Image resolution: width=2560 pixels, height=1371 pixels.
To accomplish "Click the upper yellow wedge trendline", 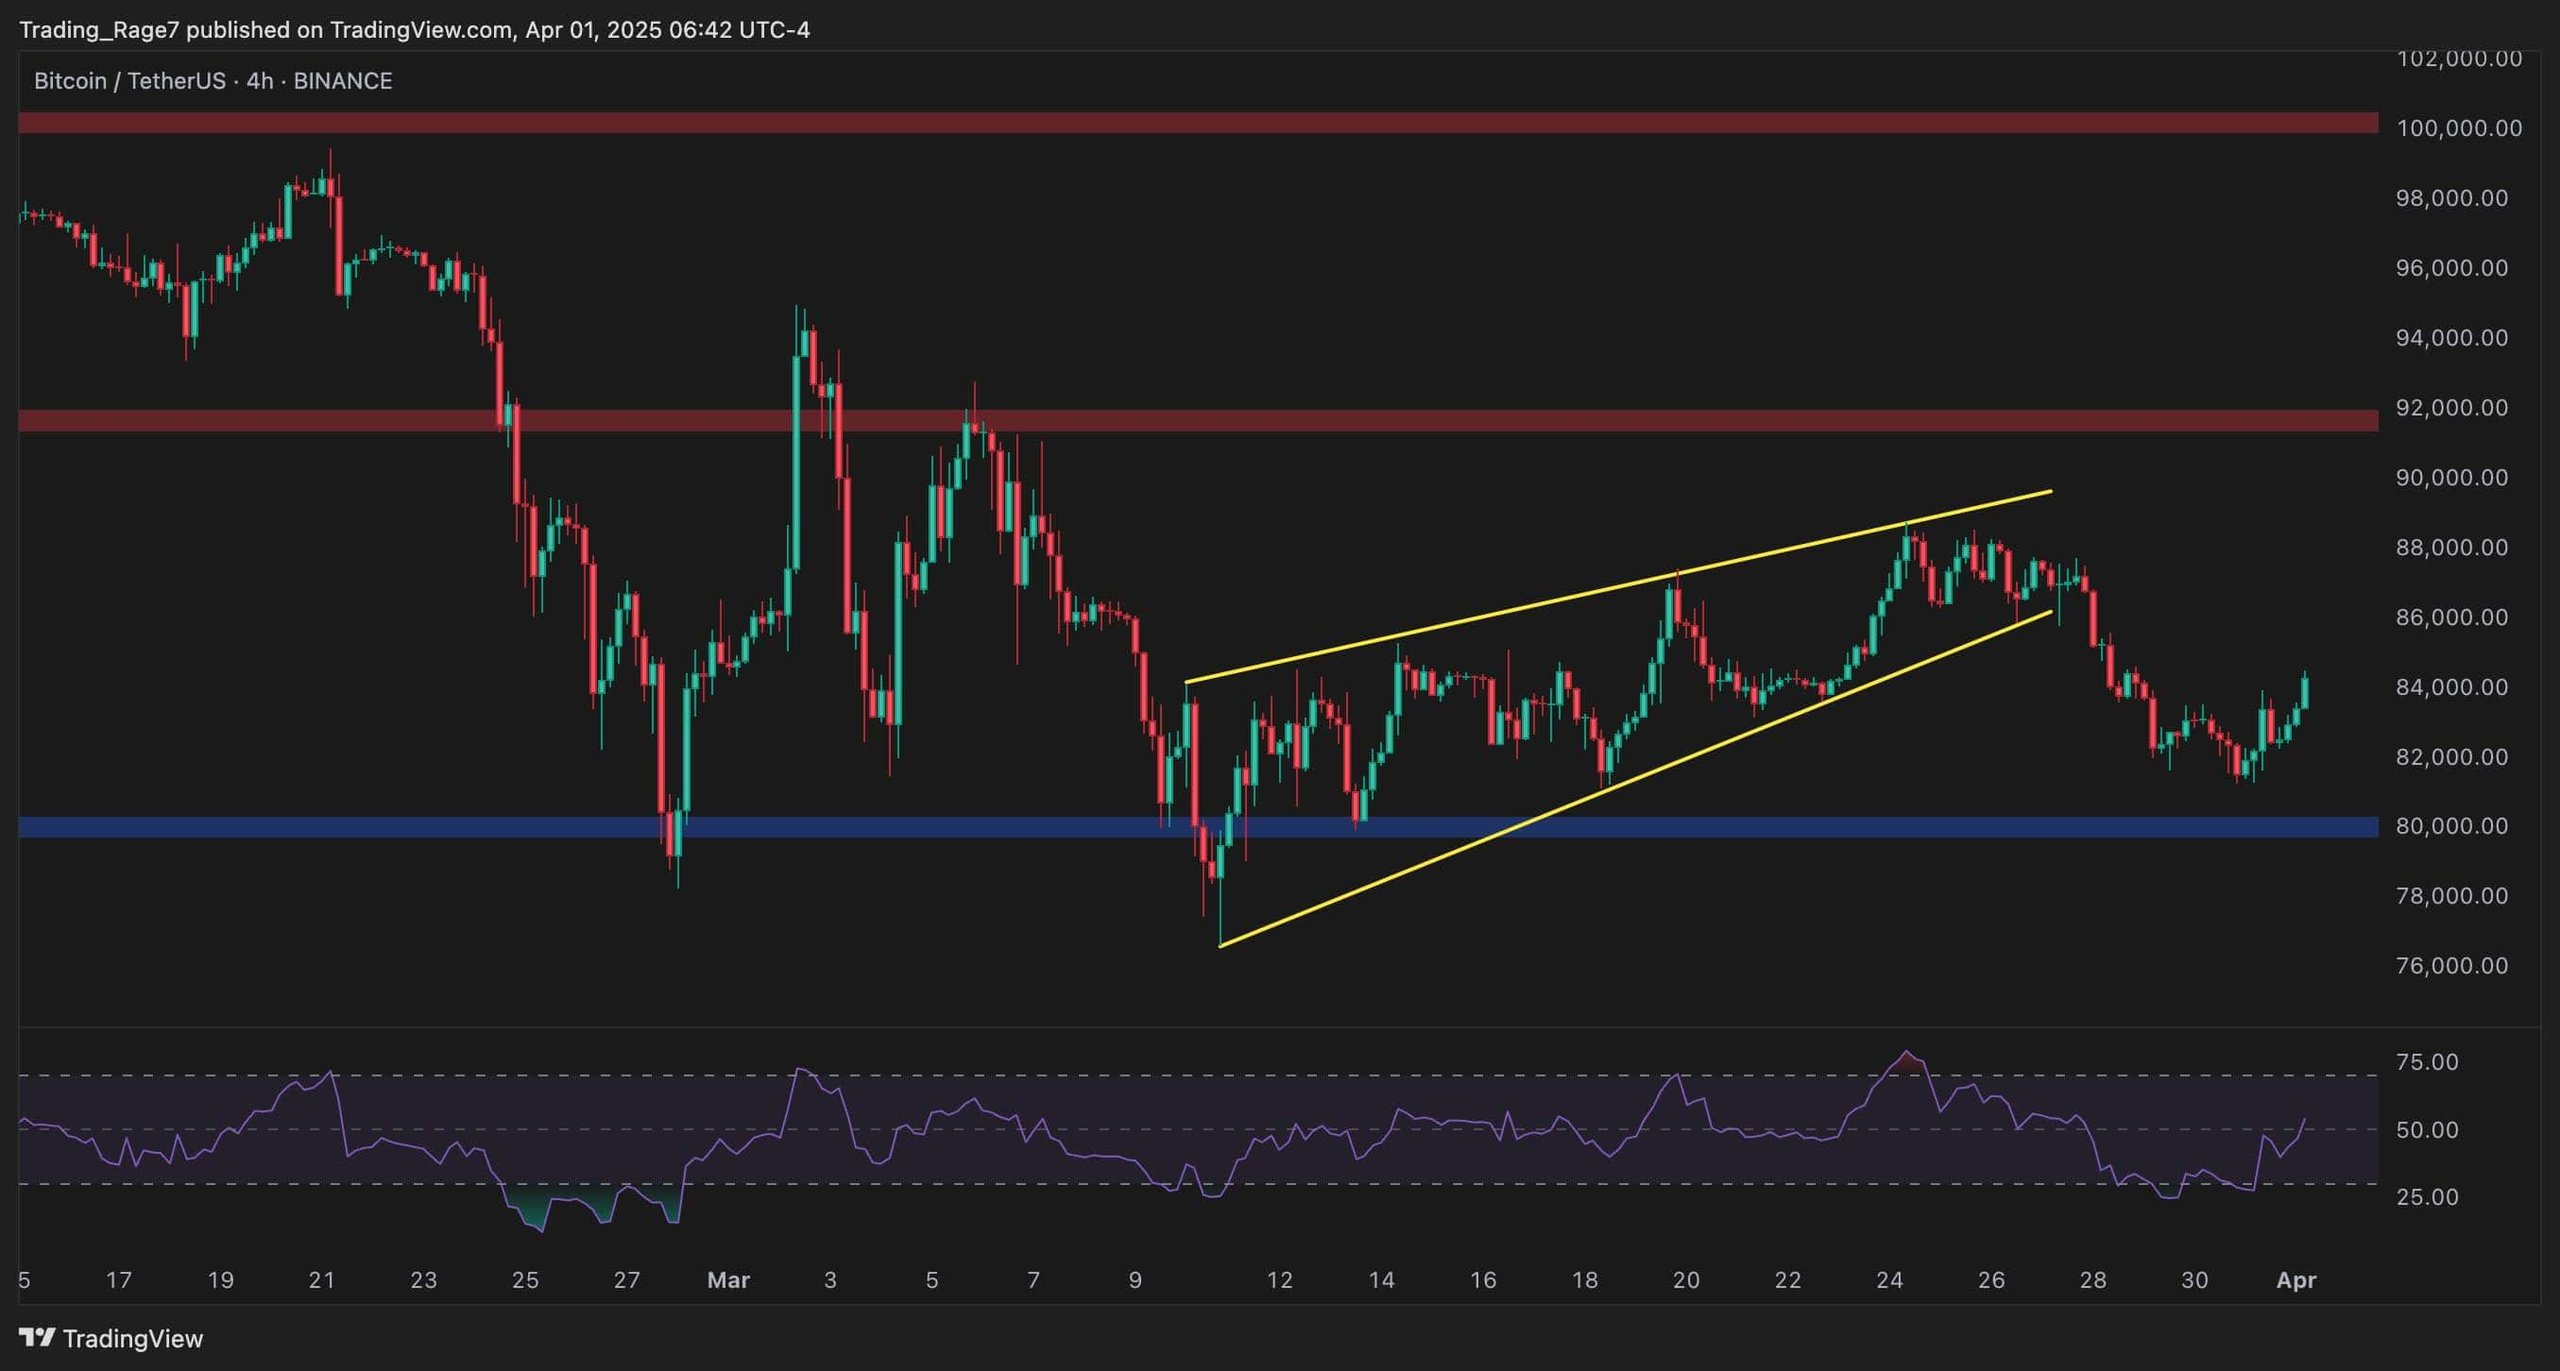I will [1618, 587].
